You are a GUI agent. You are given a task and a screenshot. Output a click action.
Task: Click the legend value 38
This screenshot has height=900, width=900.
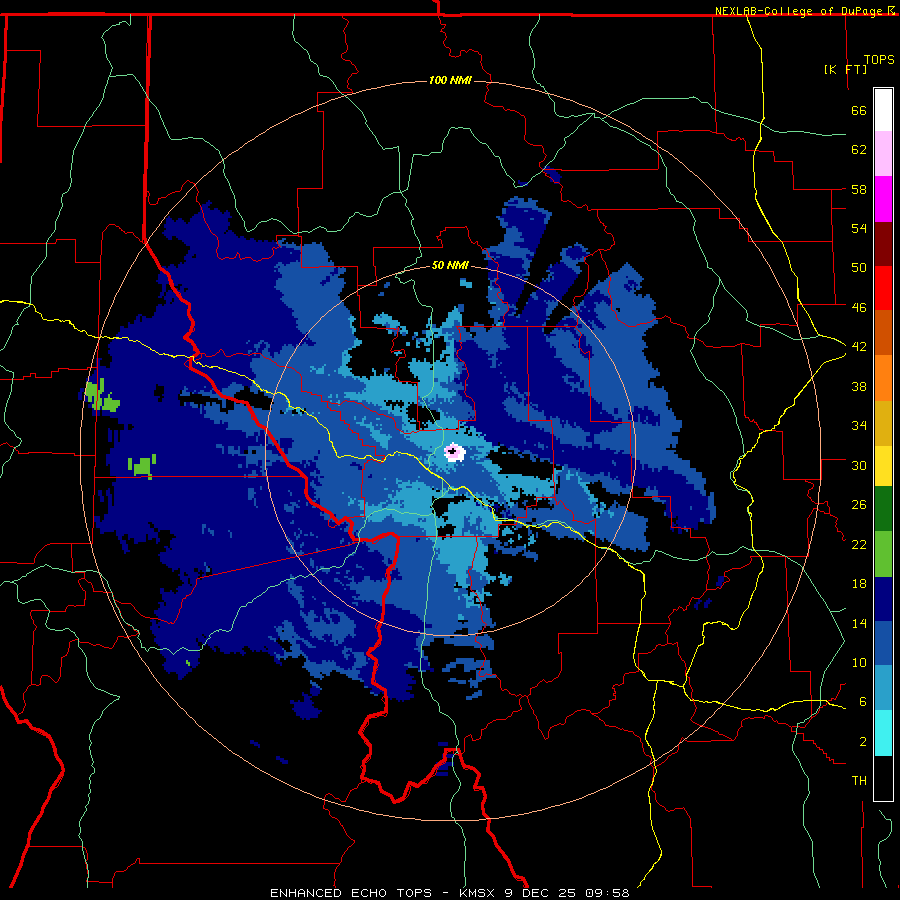coord(859,386)
